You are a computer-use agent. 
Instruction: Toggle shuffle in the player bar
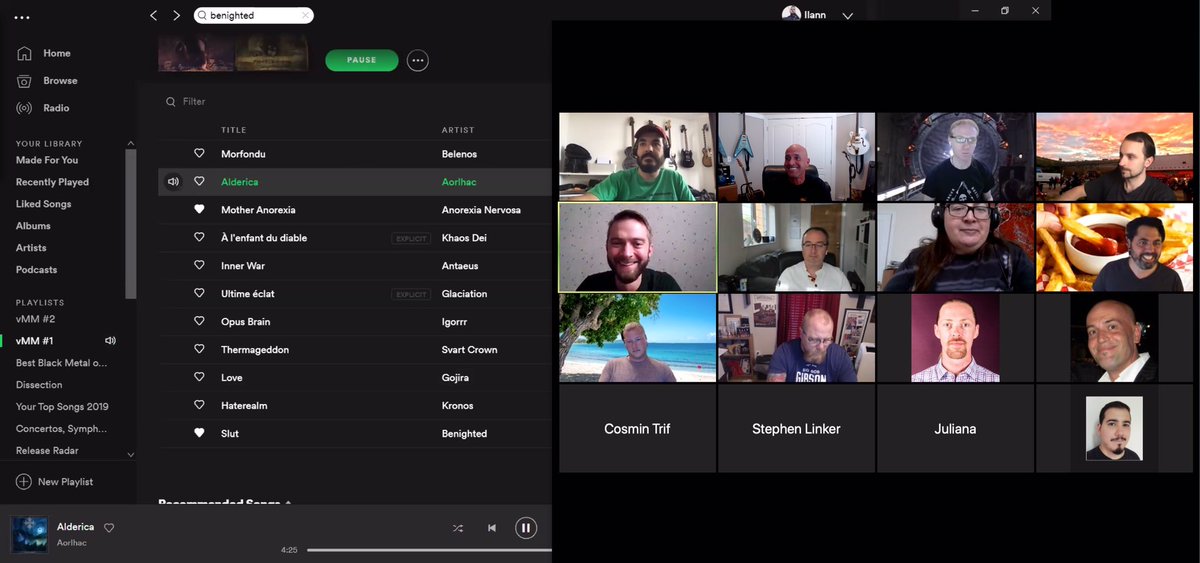(x=458, y=528)
